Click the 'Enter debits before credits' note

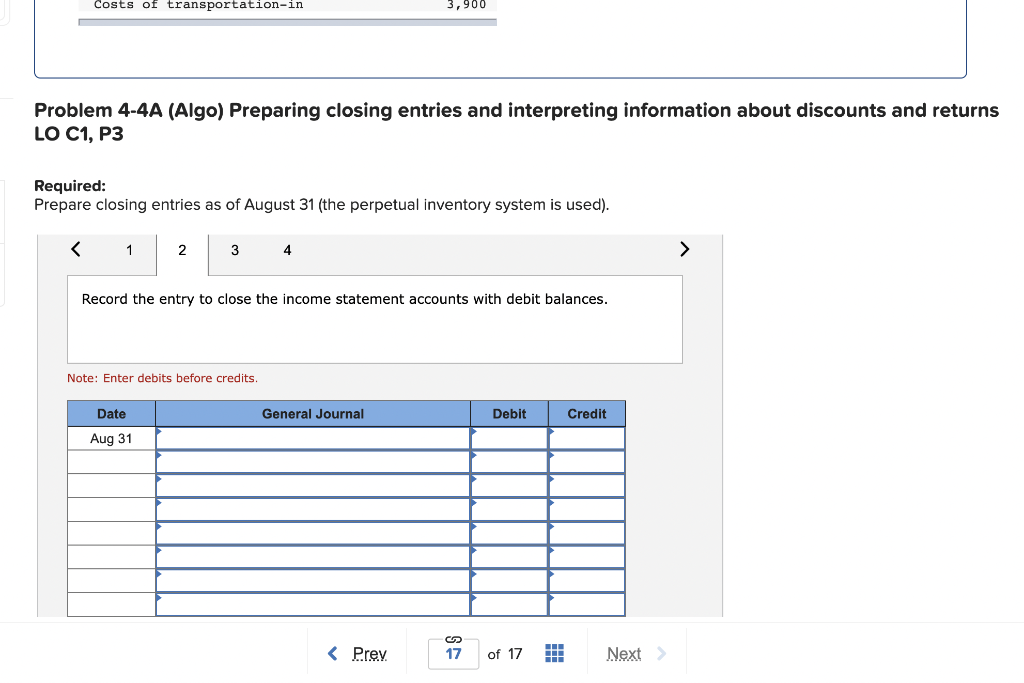click(163, 378)
